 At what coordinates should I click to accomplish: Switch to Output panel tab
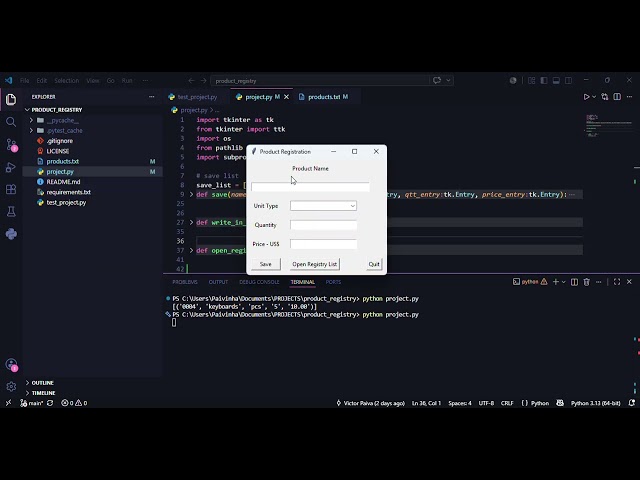coord(218,282)
